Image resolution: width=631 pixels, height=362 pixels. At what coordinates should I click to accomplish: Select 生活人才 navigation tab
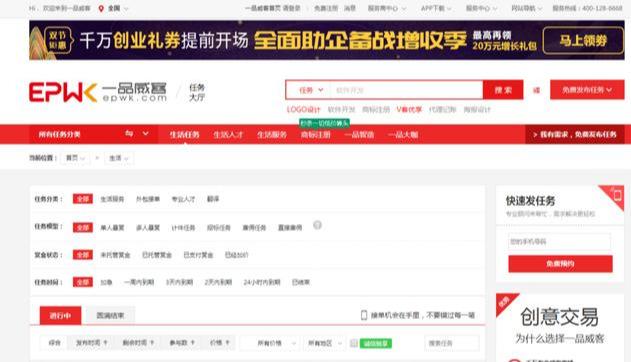pyautogui.click(x=228, y=134)
